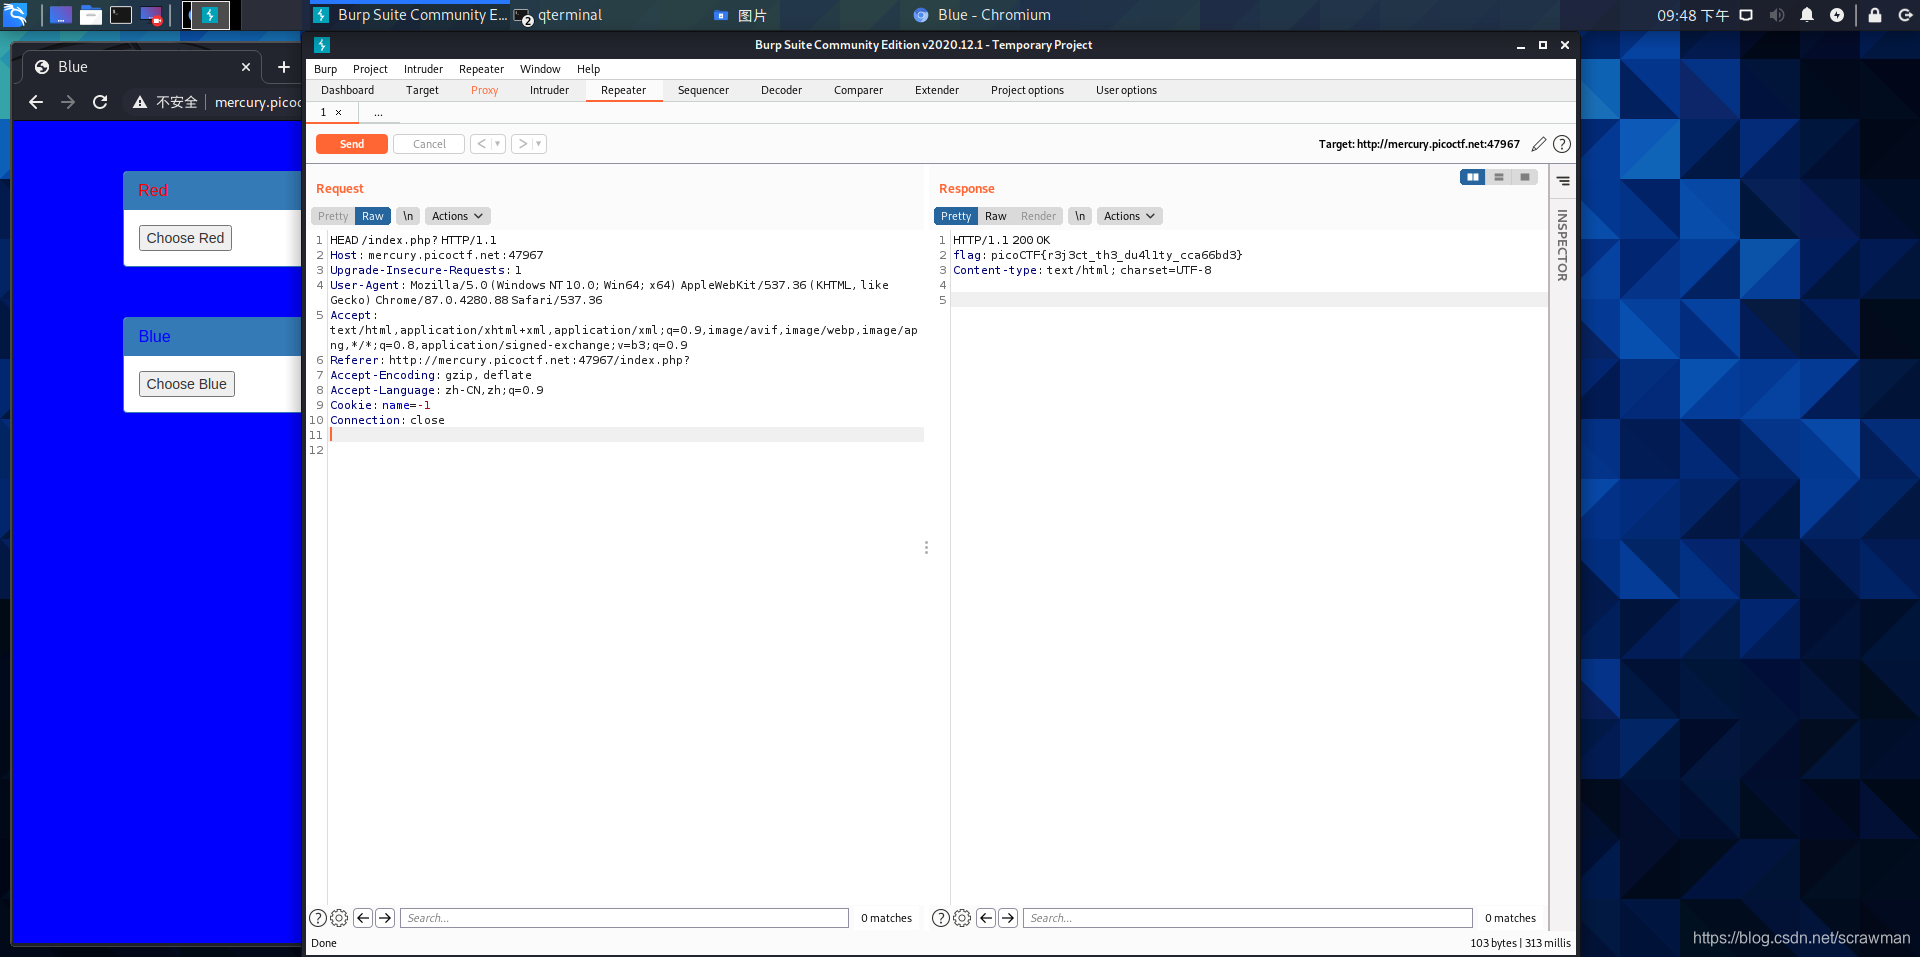Close the Blue browser tab

pos(246,67)
